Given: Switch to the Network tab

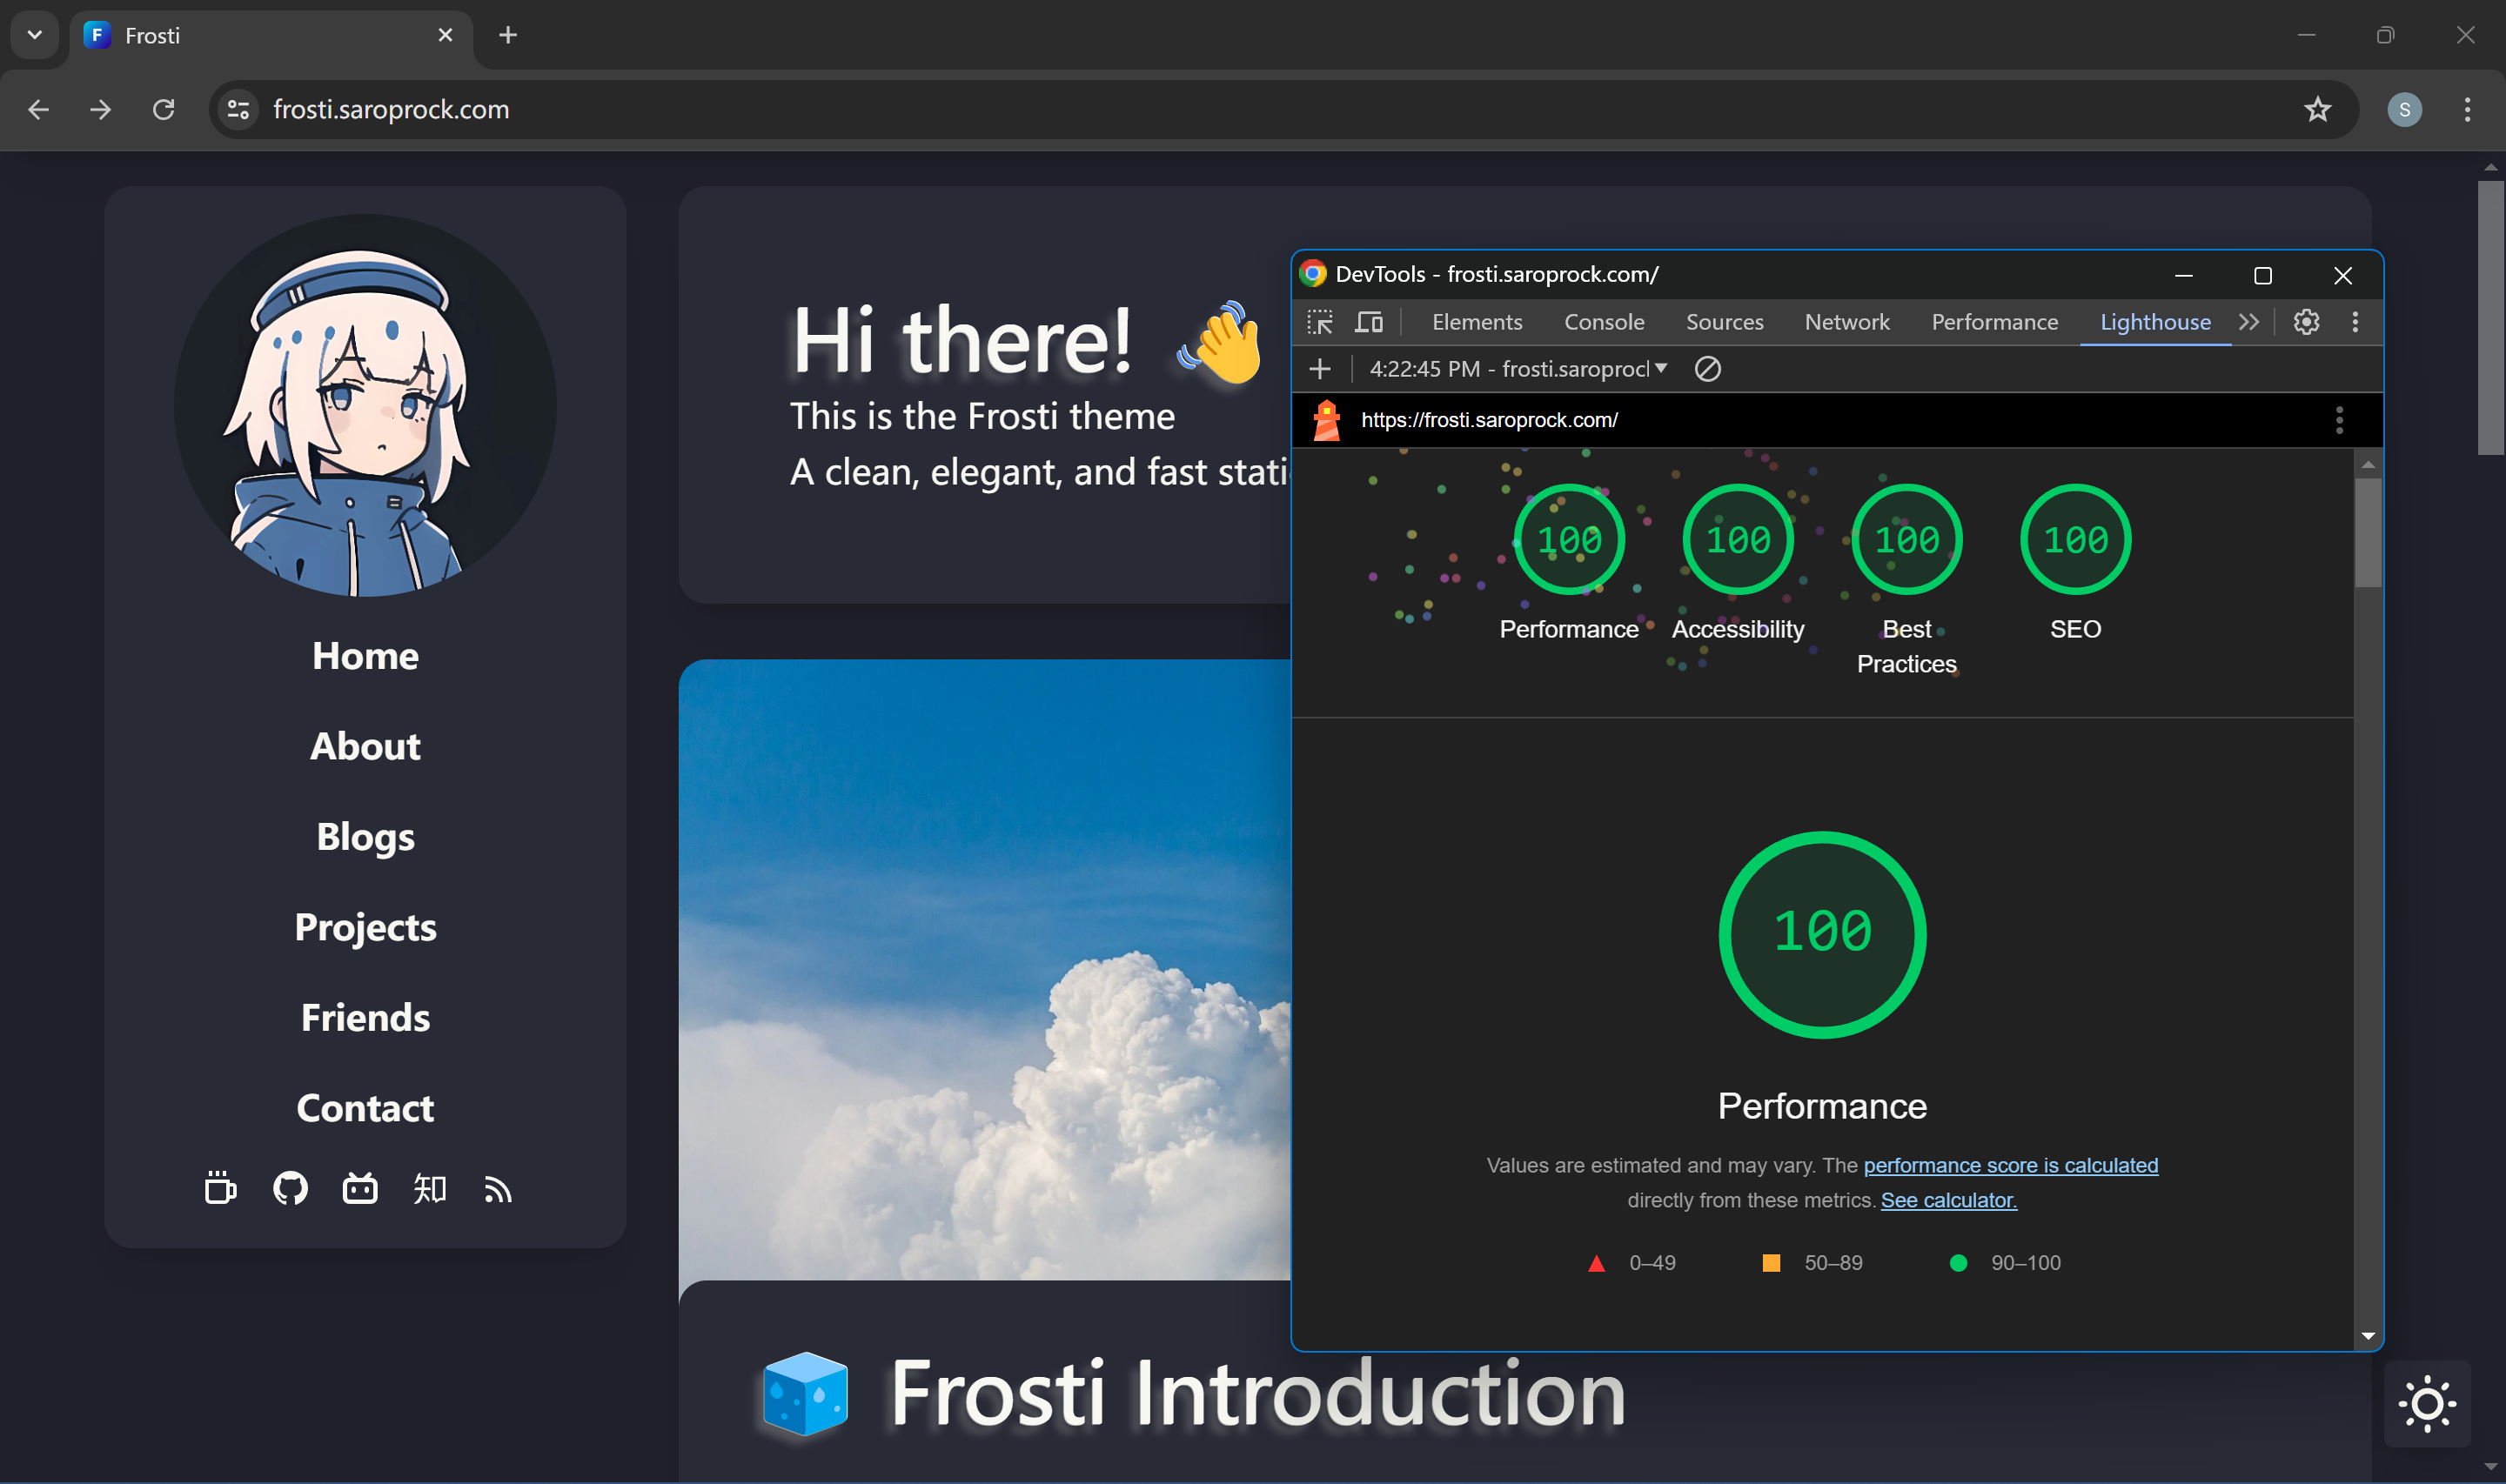Looking at the screenshot, I should [x=1846, y=322].
